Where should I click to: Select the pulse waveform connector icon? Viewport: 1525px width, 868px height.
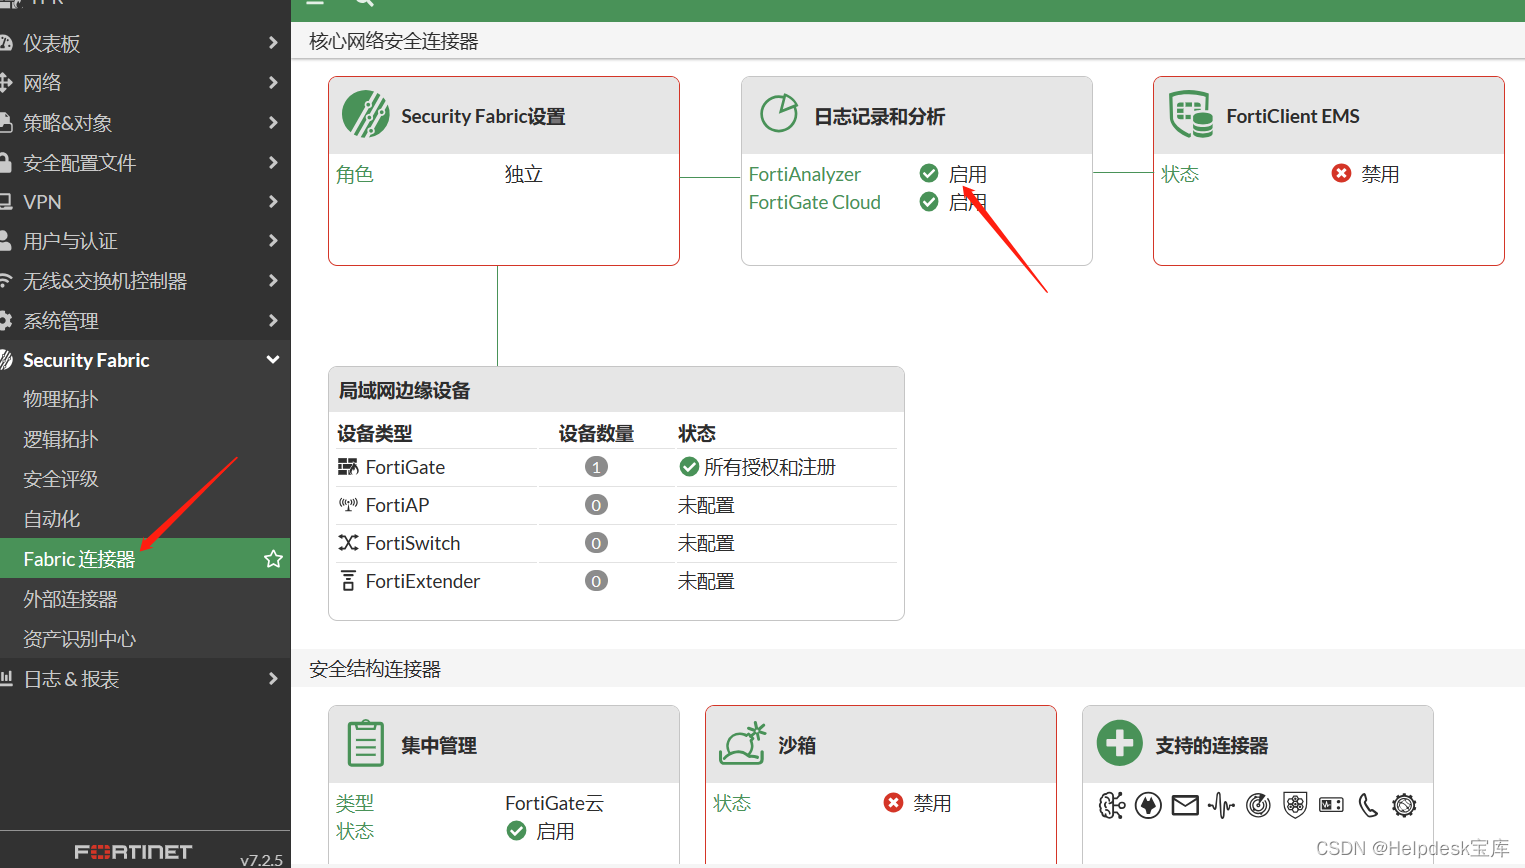(1221, 805)
